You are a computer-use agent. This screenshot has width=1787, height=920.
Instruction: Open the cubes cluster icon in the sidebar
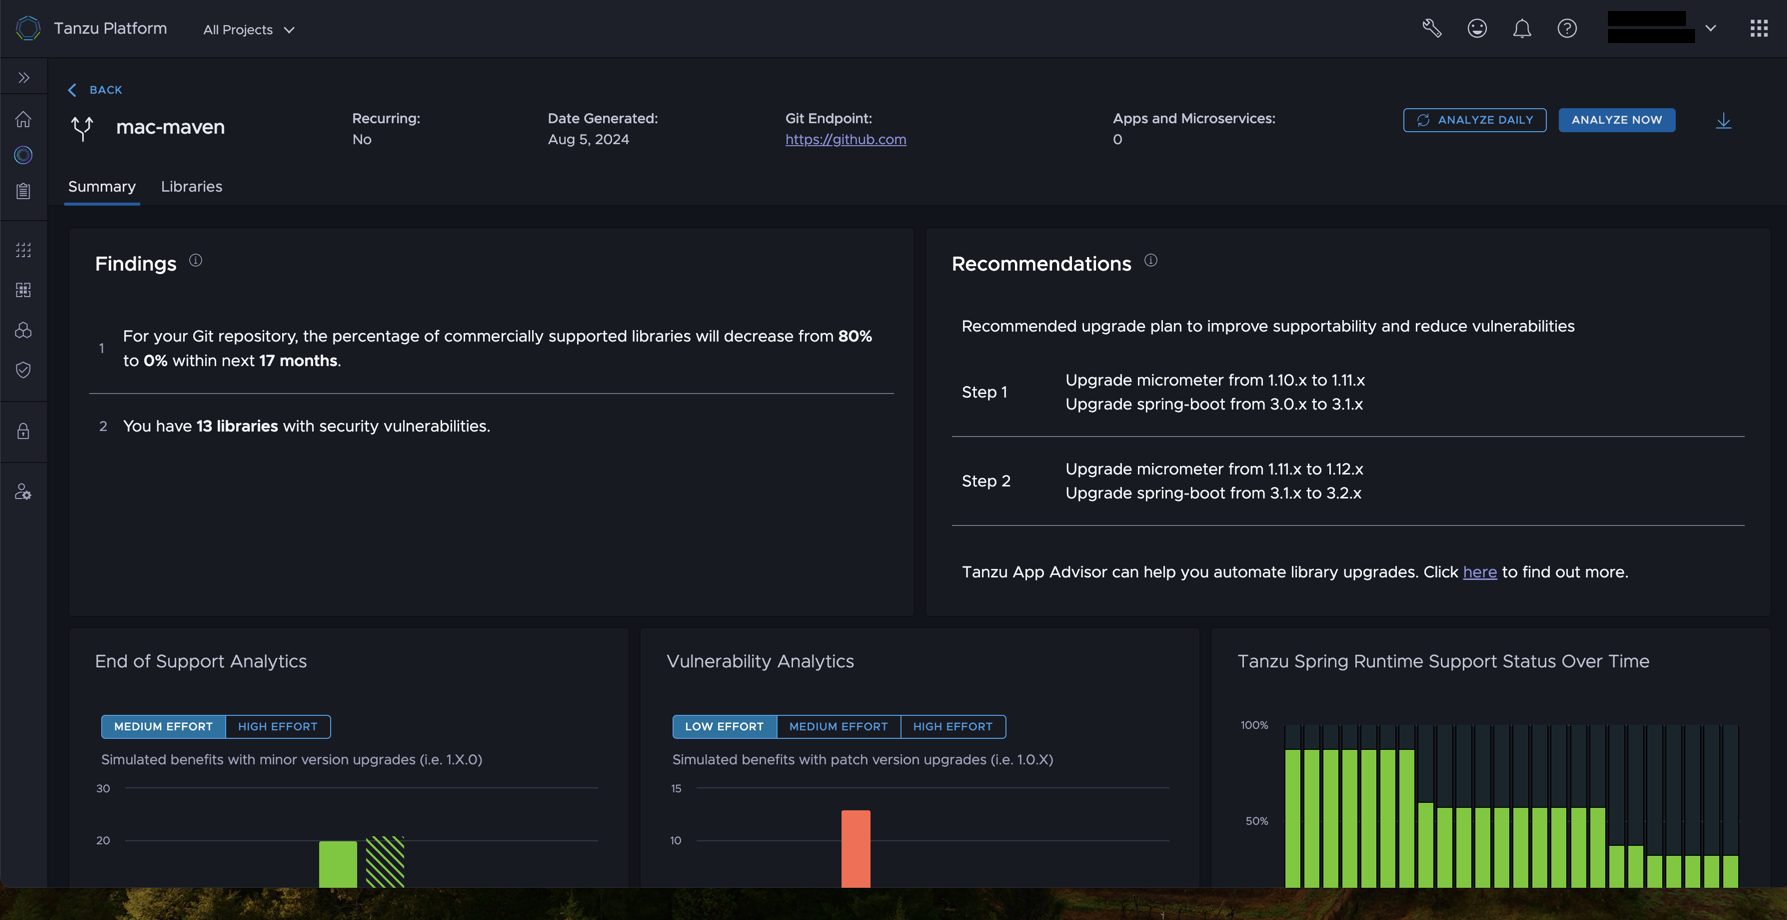pos(23,330)
